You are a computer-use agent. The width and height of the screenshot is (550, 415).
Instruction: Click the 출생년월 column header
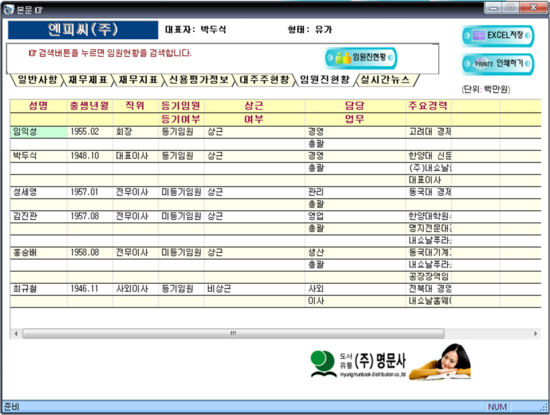(89, 106)
